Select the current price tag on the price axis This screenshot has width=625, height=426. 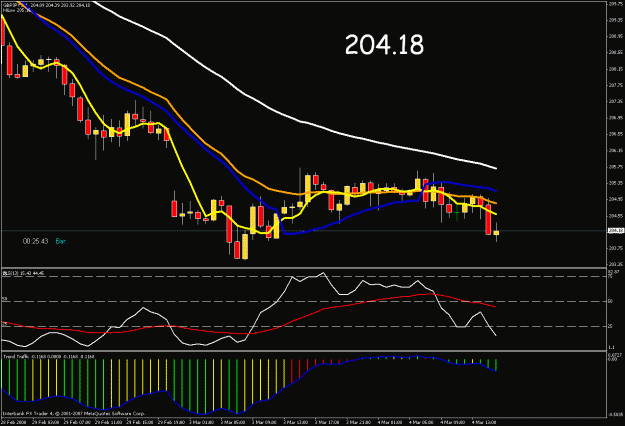coord(616,230)
